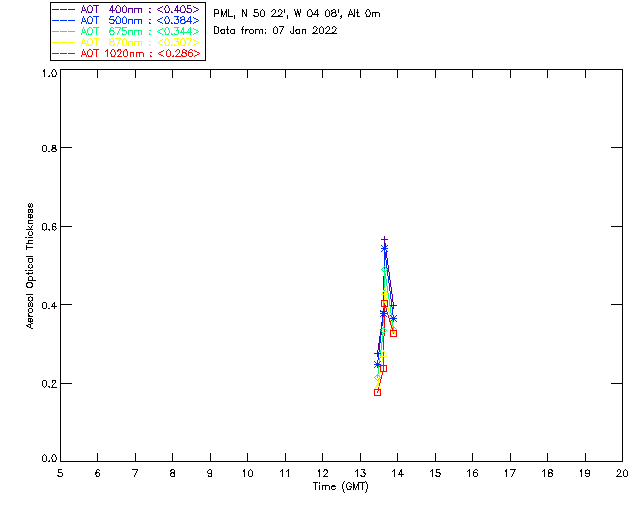640x512 pixels.
Task: Click the AOT 675nm legend entry
Action: (x=126, y=31)
